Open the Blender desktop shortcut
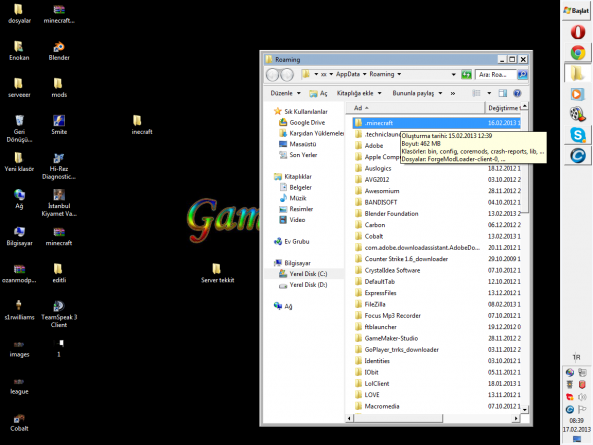 coord(59,51)
